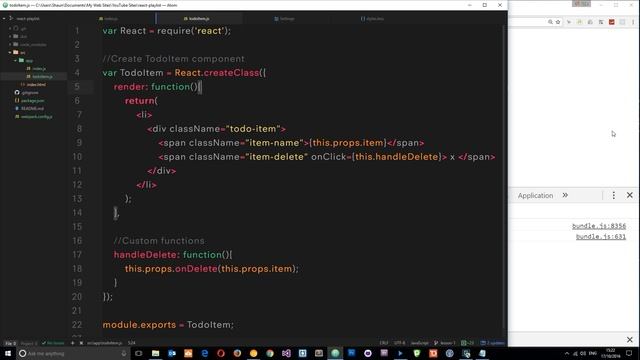This screenshot has height=360, width=640.
Task: Open Outlook from the taskbar
Action: coord(172,353)
